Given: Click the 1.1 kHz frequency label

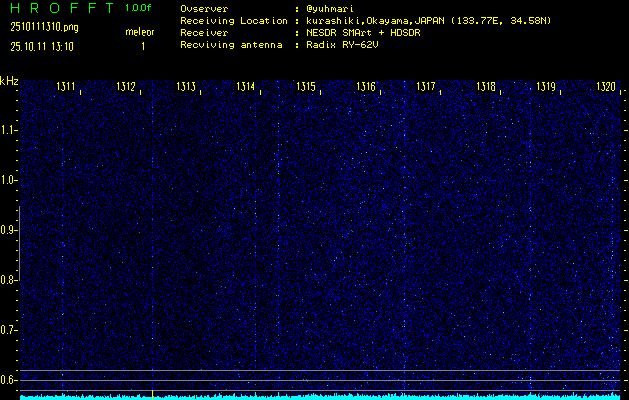Looking at the screenshot, I should coord(9,130).
